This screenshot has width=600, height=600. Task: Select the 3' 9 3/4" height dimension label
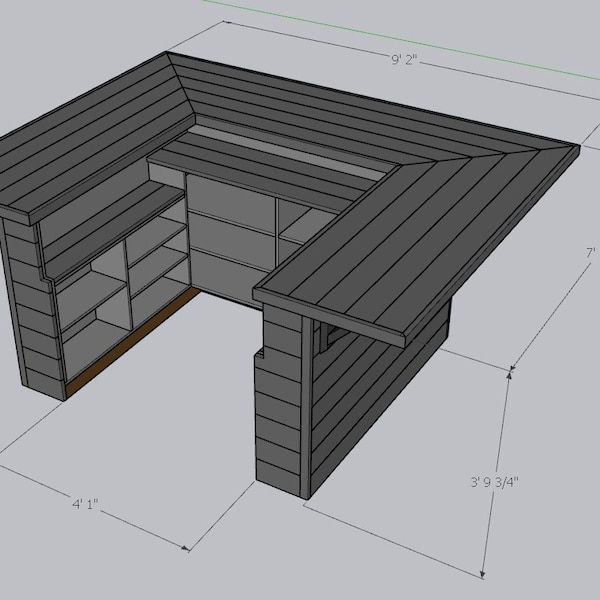click(494, 481)
